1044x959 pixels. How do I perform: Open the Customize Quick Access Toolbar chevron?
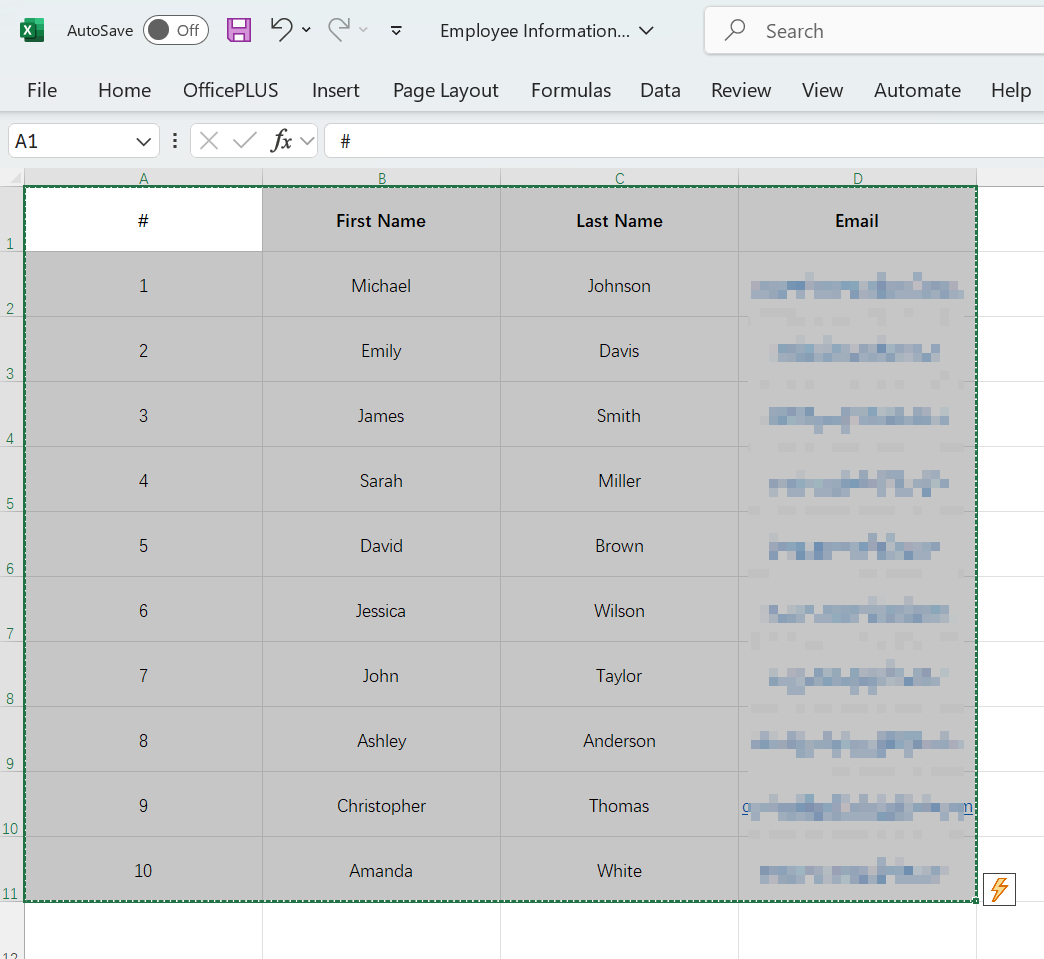[396, 31]
